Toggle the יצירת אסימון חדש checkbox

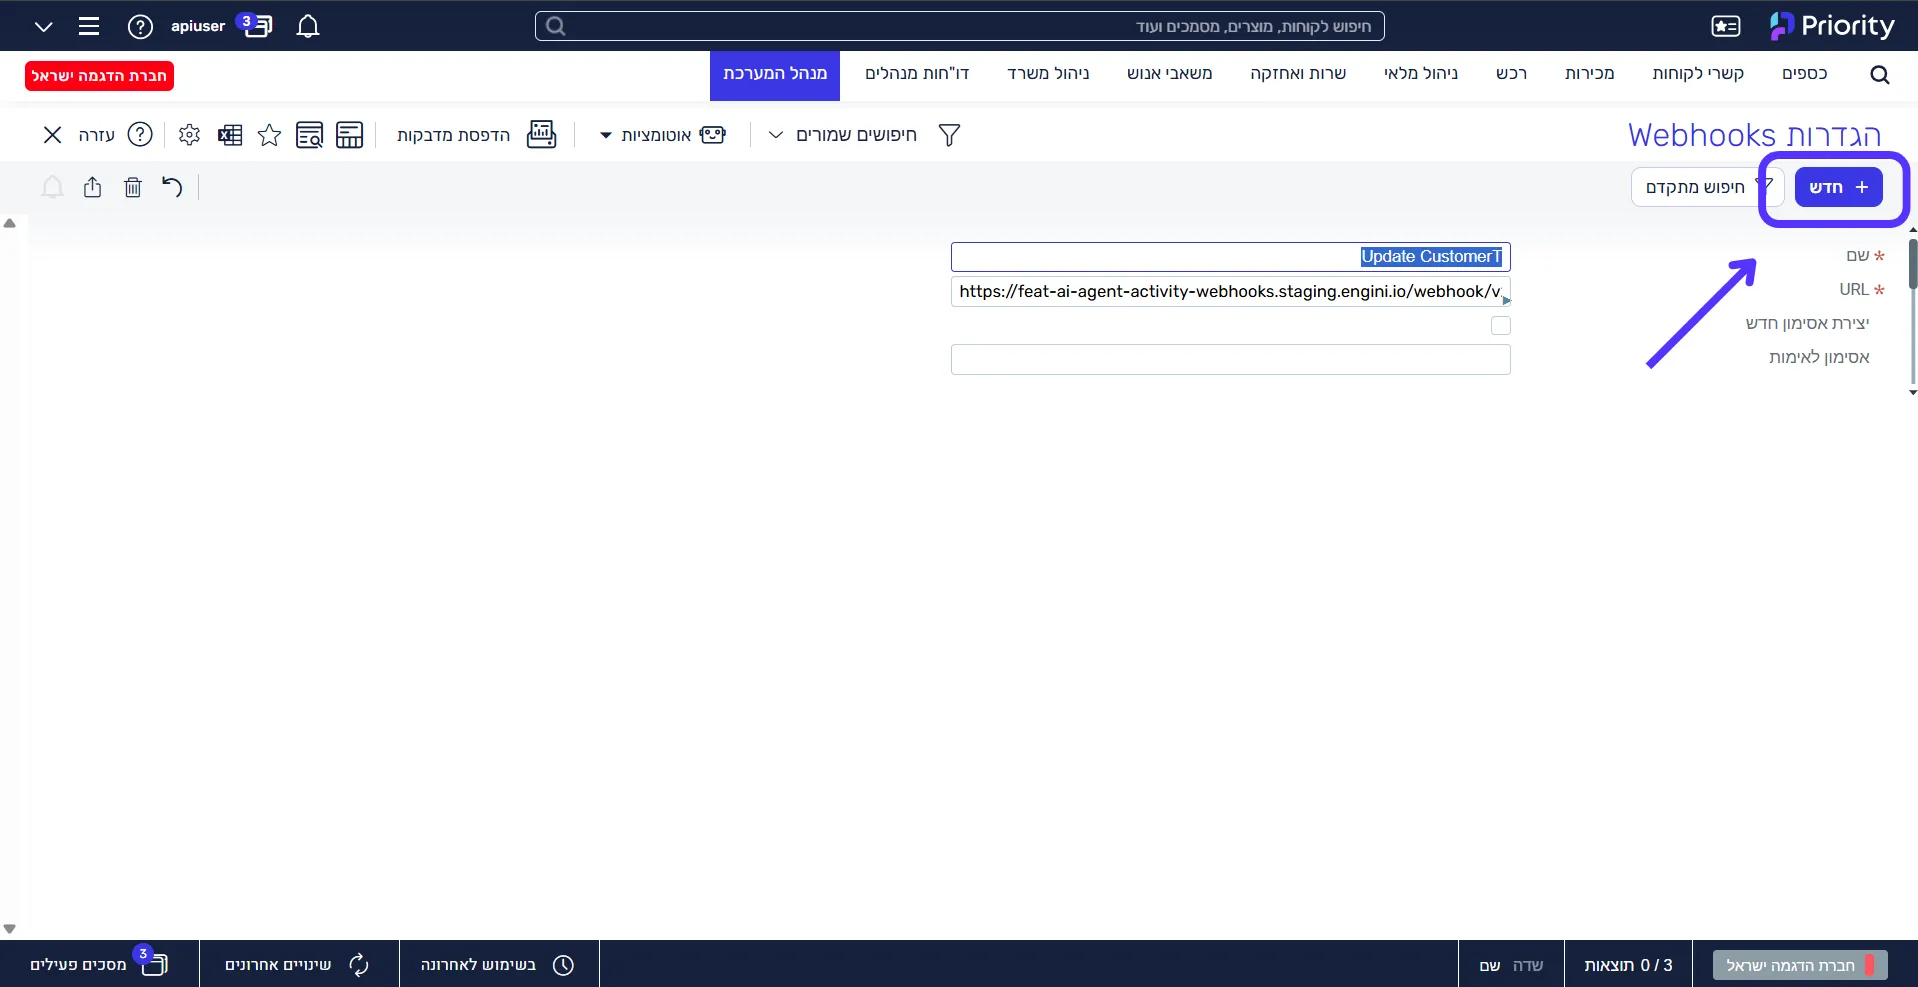pos(1500,325)
